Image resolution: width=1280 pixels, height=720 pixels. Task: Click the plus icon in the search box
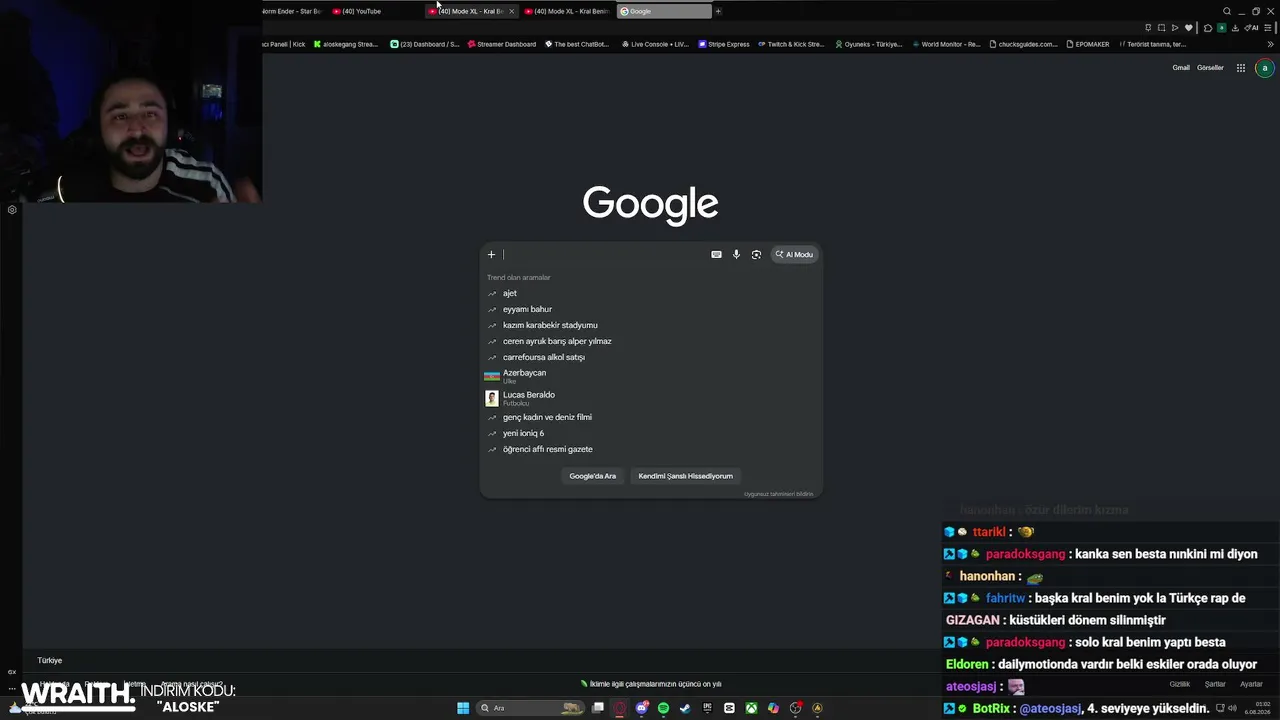(x=491, y=255)
